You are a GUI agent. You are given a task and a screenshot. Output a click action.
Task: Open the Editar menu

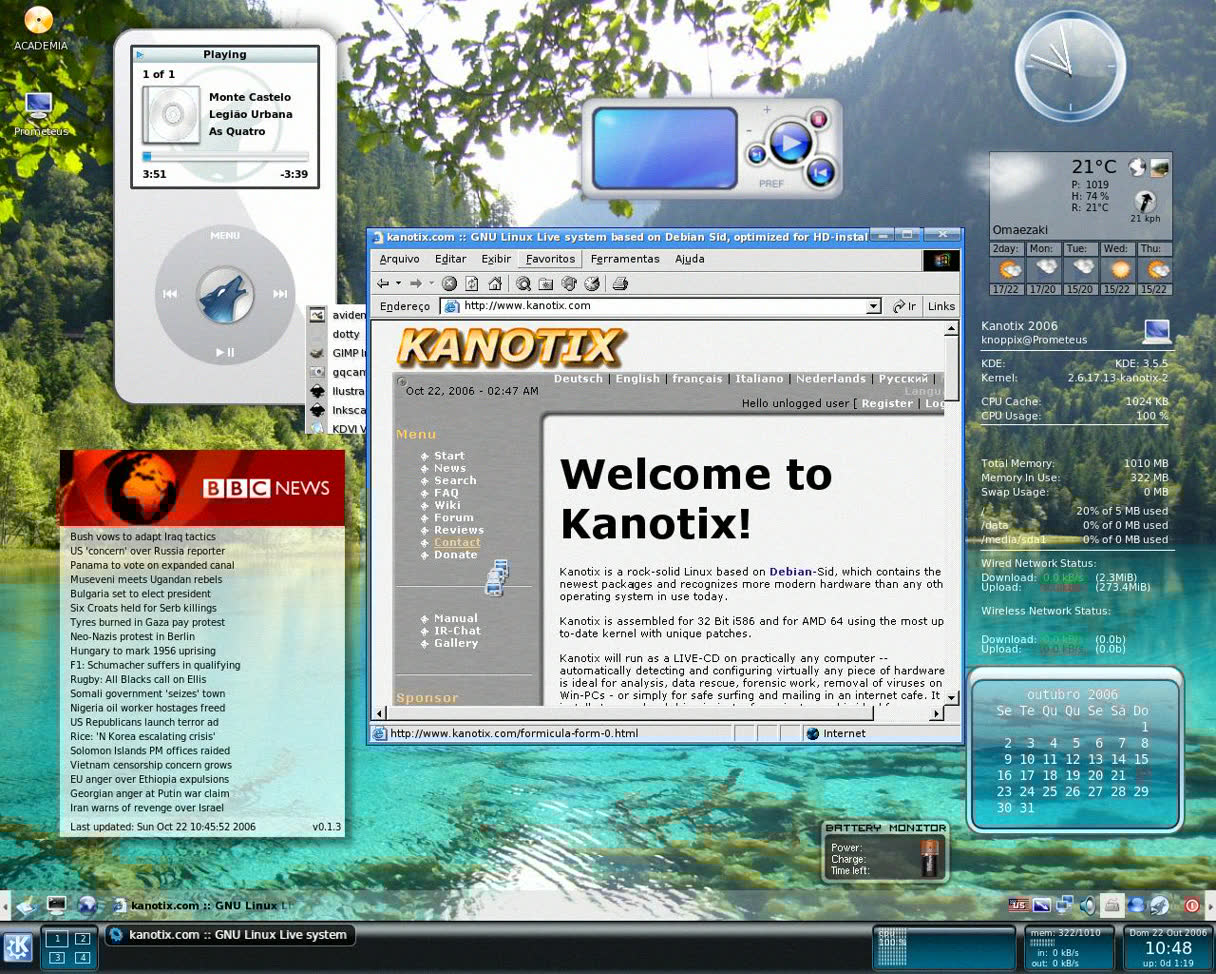tap(451, 259)
